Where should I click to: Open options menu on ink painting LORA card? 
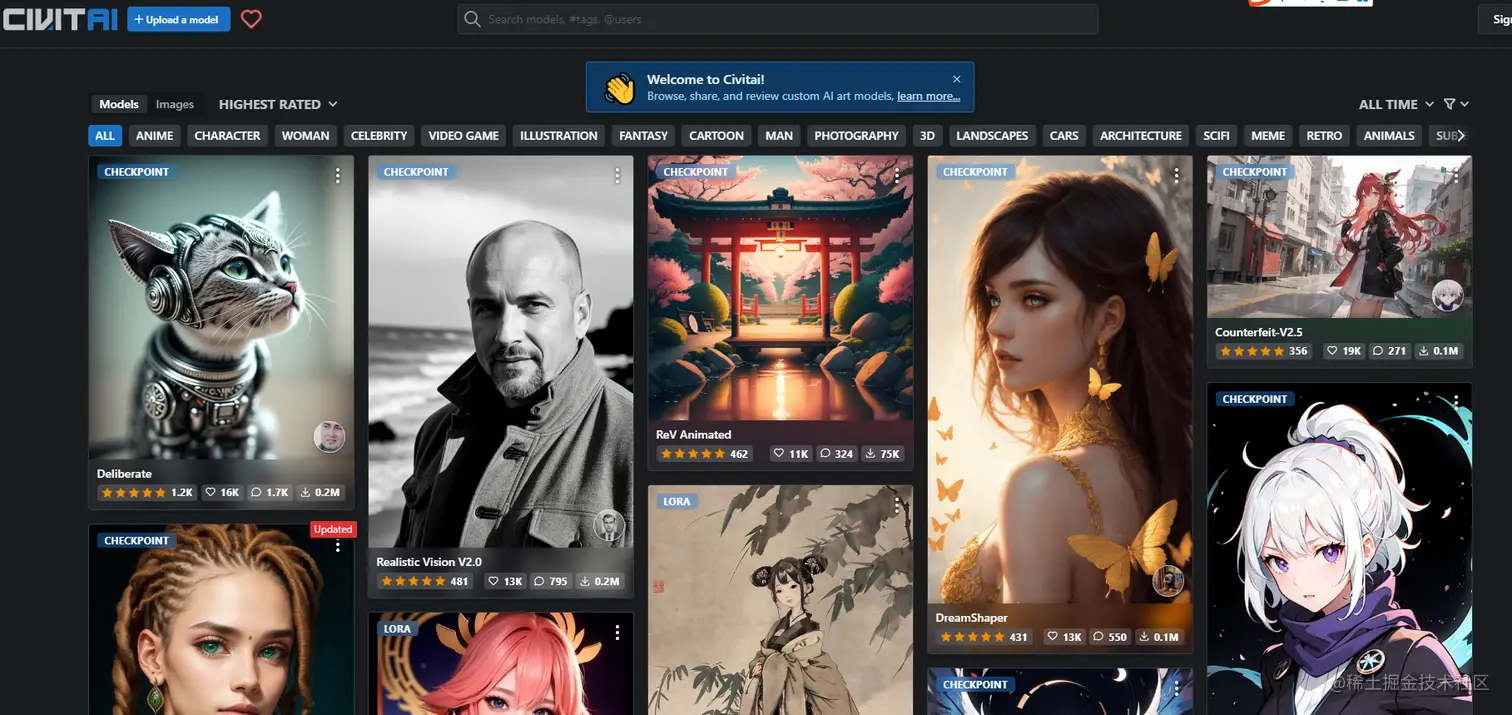897,506
